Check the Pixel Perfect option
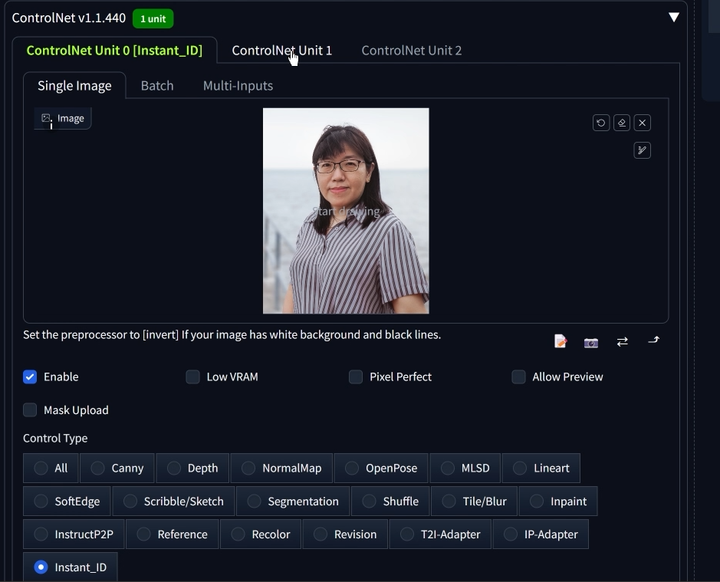 [x=356, y=377]
